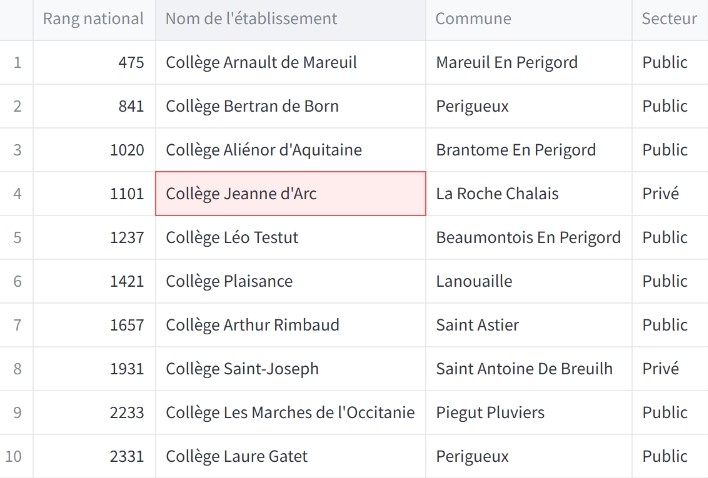This screenshot has width=708, height=478.
Task: Click the Collège Aliénor d'Aquitaine cell
Action: [x=264, y=150]
